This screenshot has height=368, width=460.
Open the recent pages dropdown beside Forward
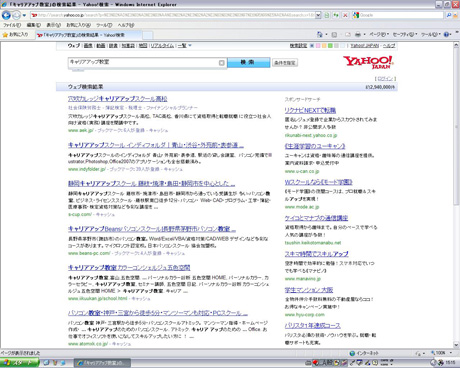click(x=24, y=15)
